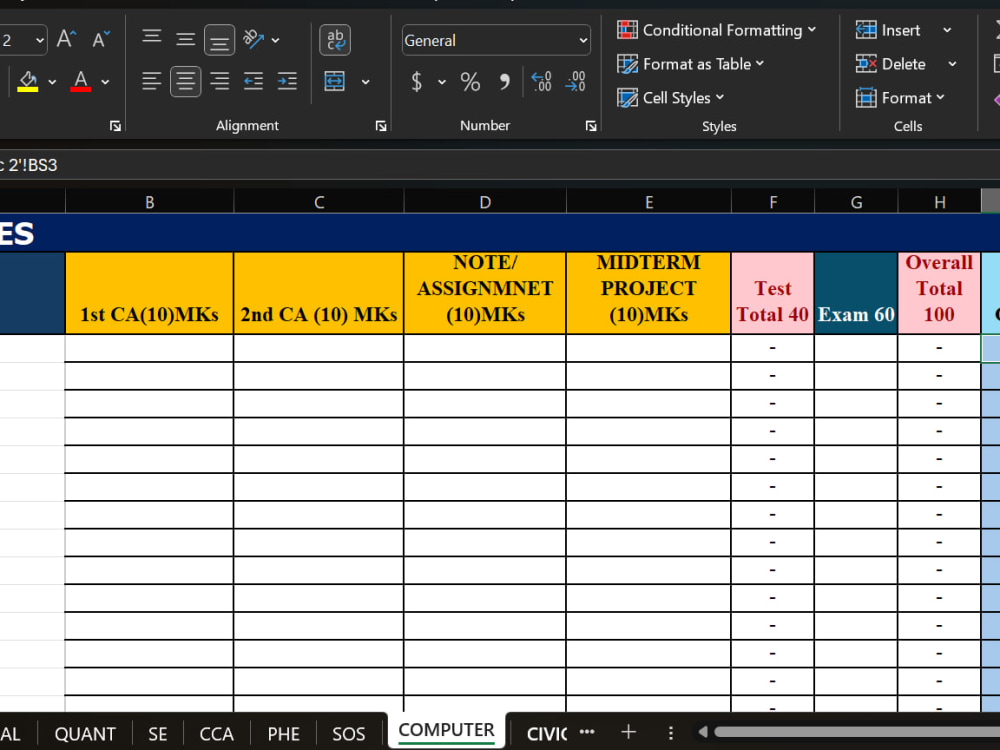Expand fill color options arrow
Image resolution: width=1000 pixels, height=750 pixels.
pos(52,82)
